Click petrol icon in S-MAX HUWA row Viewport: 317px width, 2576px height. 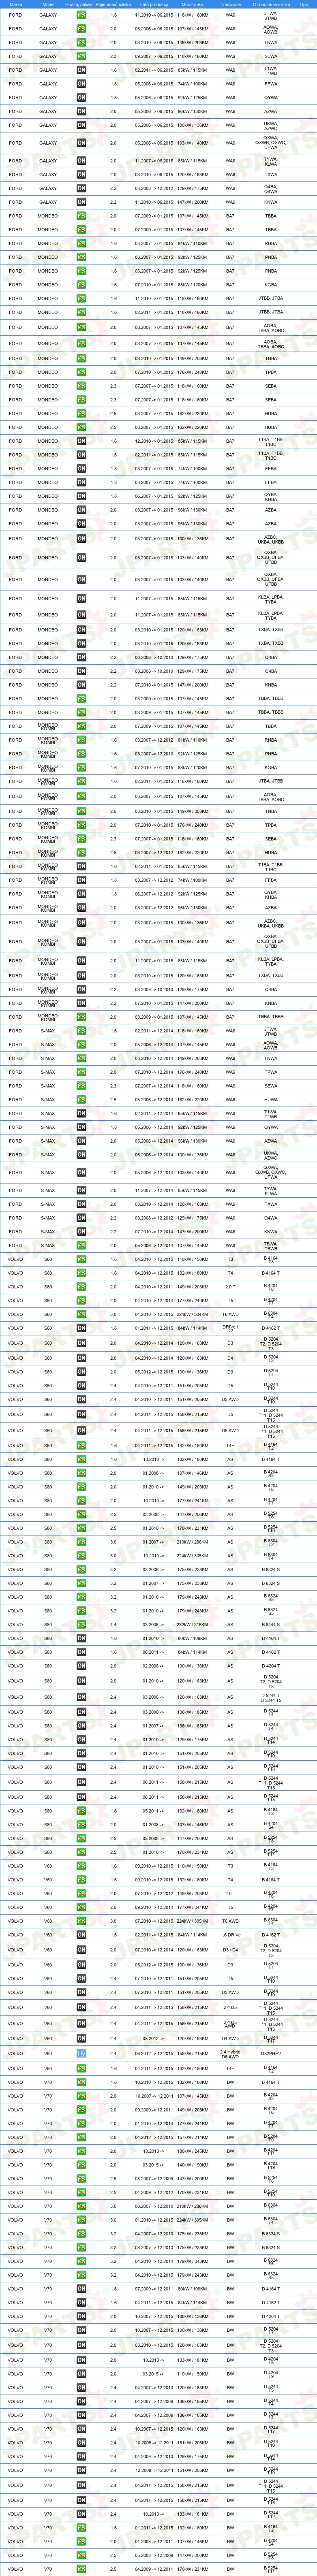[x=82, y=1100]
